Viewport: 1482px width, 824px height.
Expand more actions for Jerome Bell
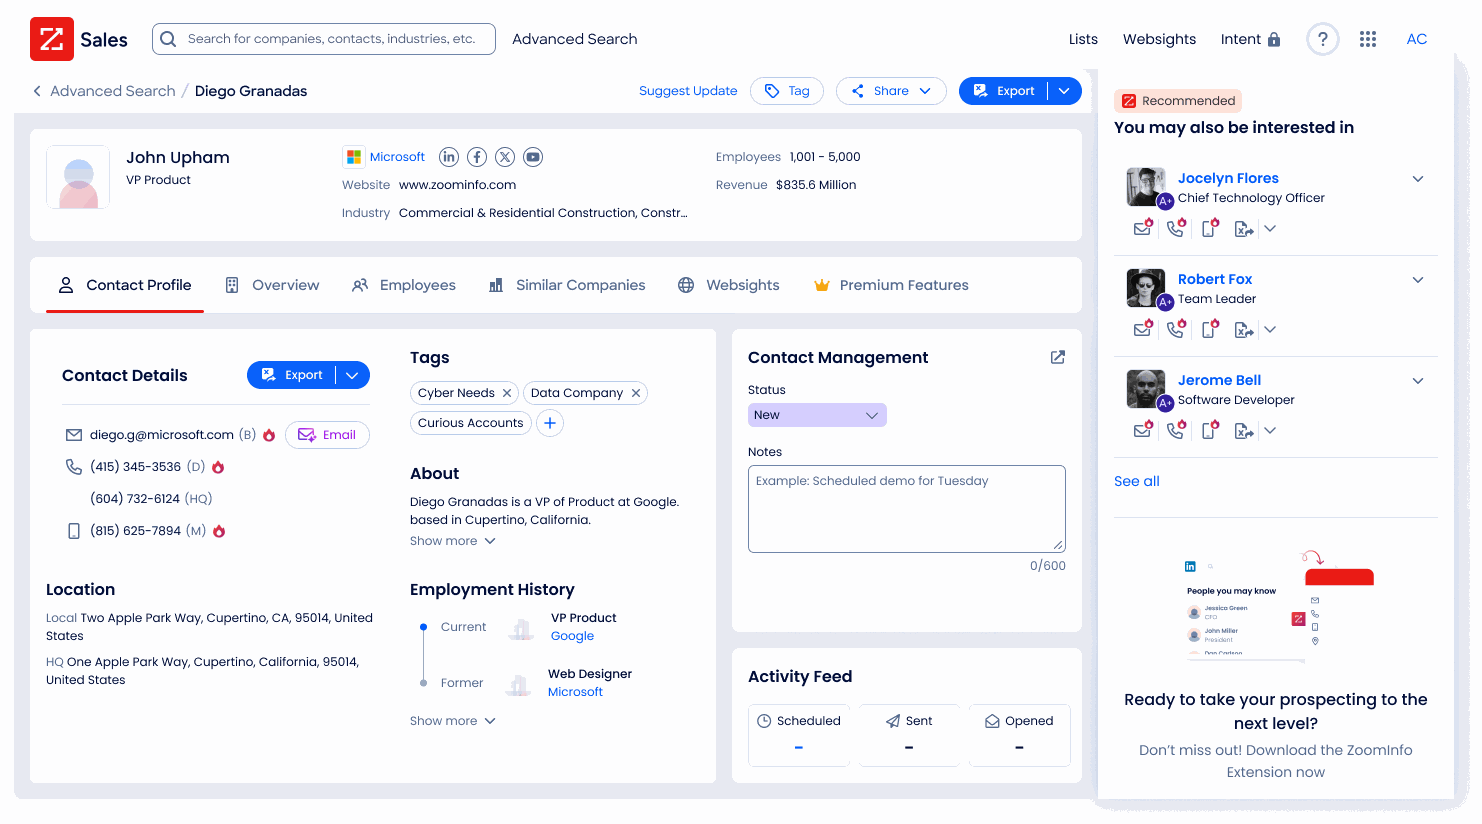click(x=1270, y=431)
